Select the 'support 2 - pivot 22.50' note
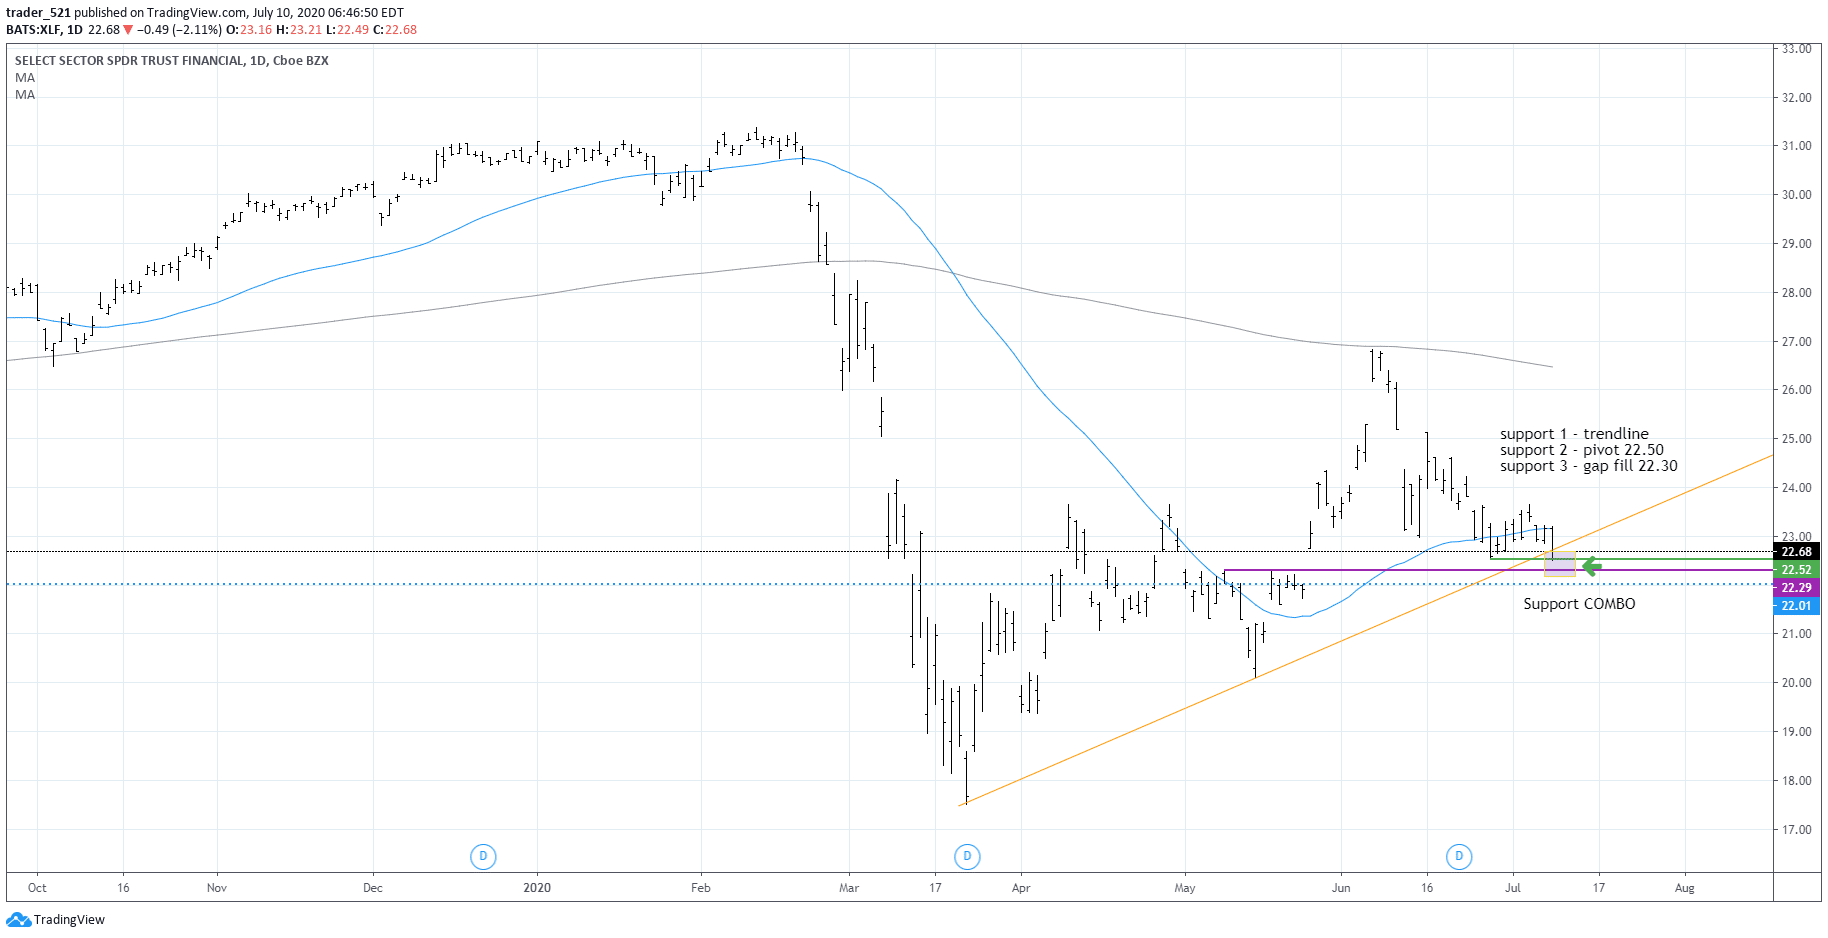 [x=1581, y=450]
